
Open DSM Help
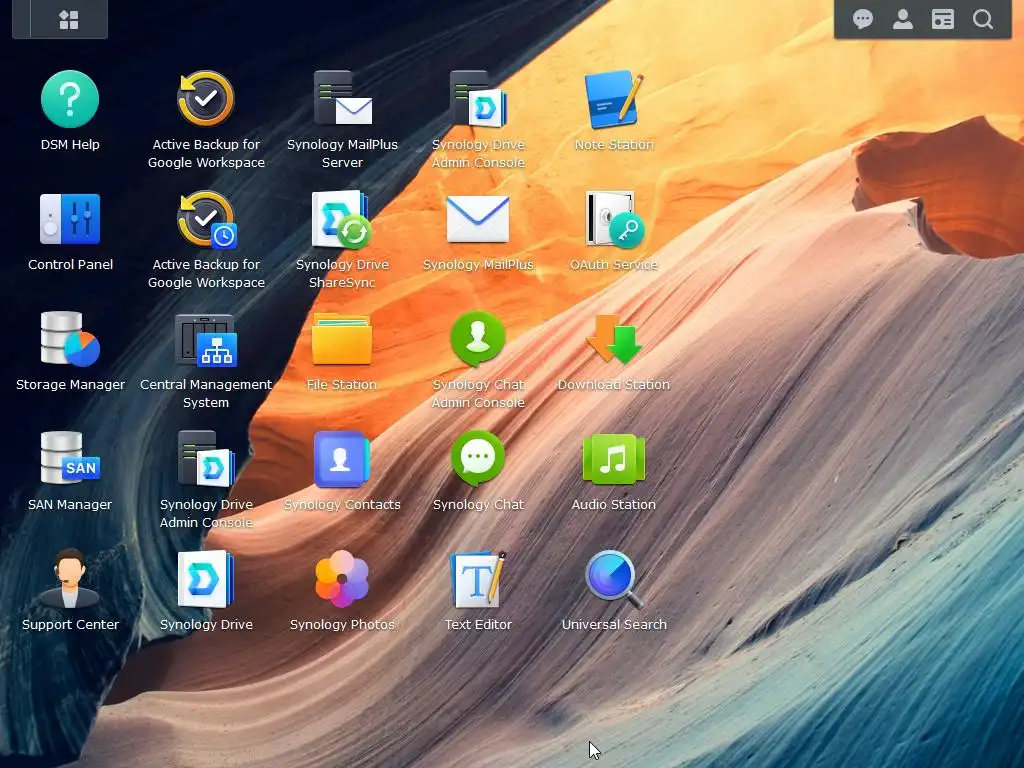point(70,99)
